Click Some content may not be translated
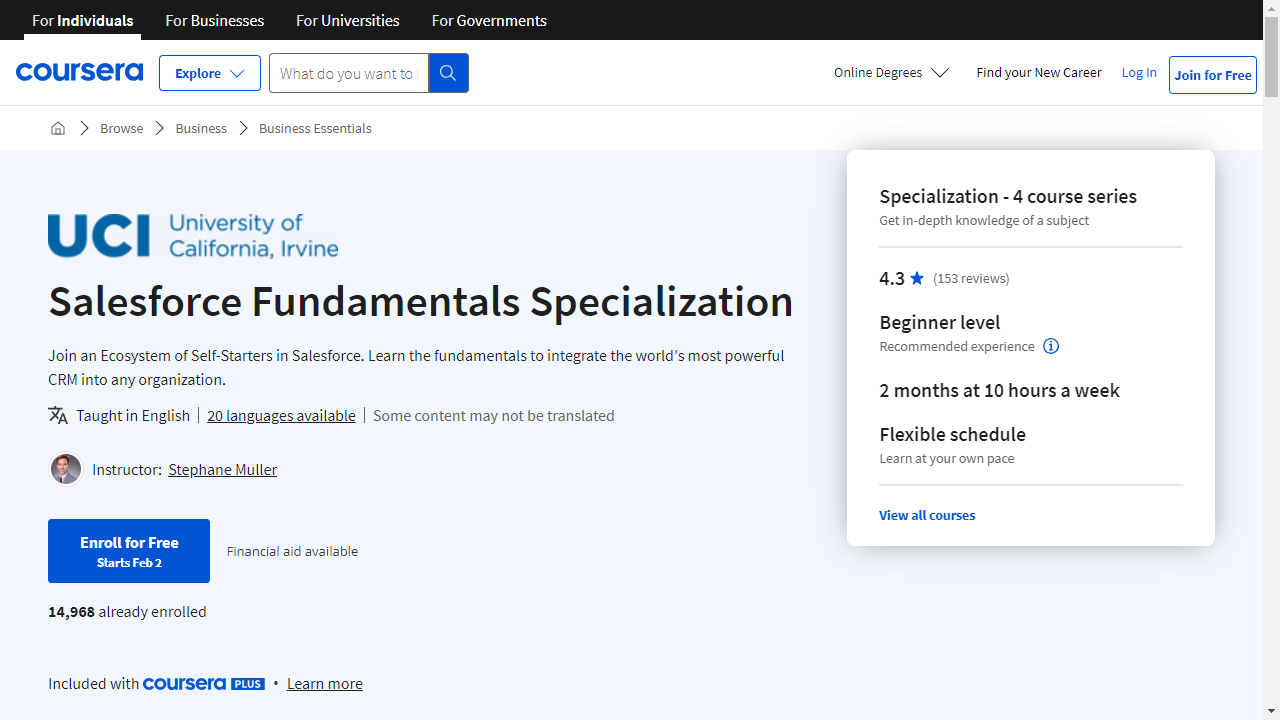1280x720 pixels. [x=494, y=415]
